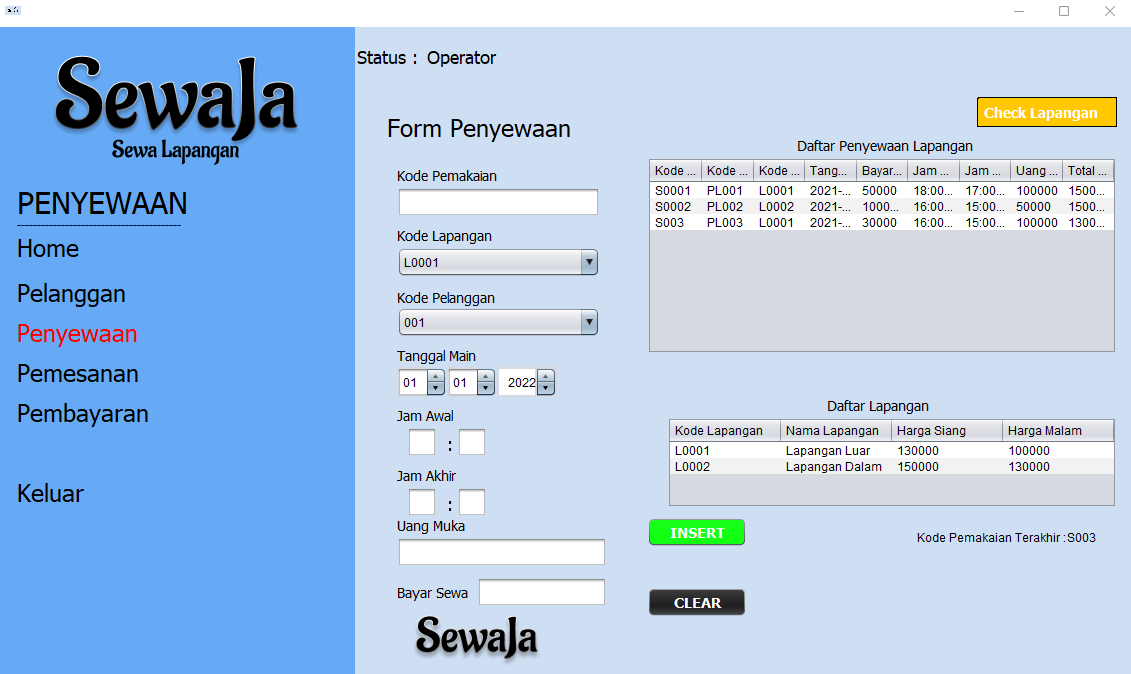Decrease the month value in Tanggal Main
The height and width of the screenshot is (674, 1131).
[x=486, y=389]
